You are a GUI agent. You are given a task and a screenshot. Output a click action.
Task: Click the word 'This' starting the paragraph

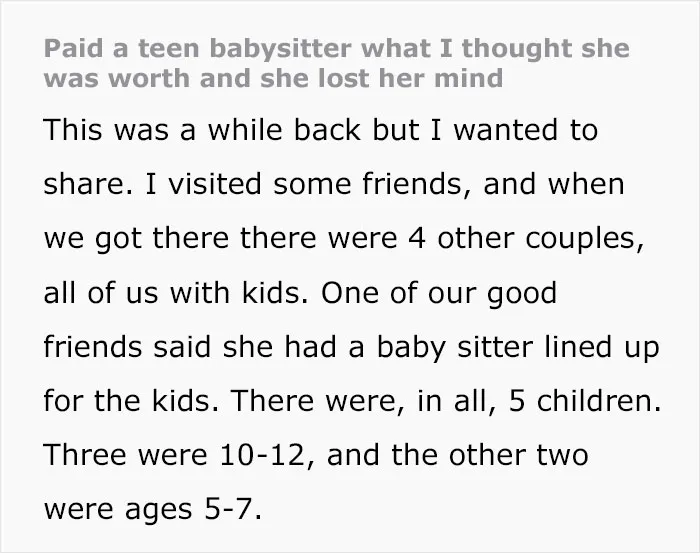(73, 130)
